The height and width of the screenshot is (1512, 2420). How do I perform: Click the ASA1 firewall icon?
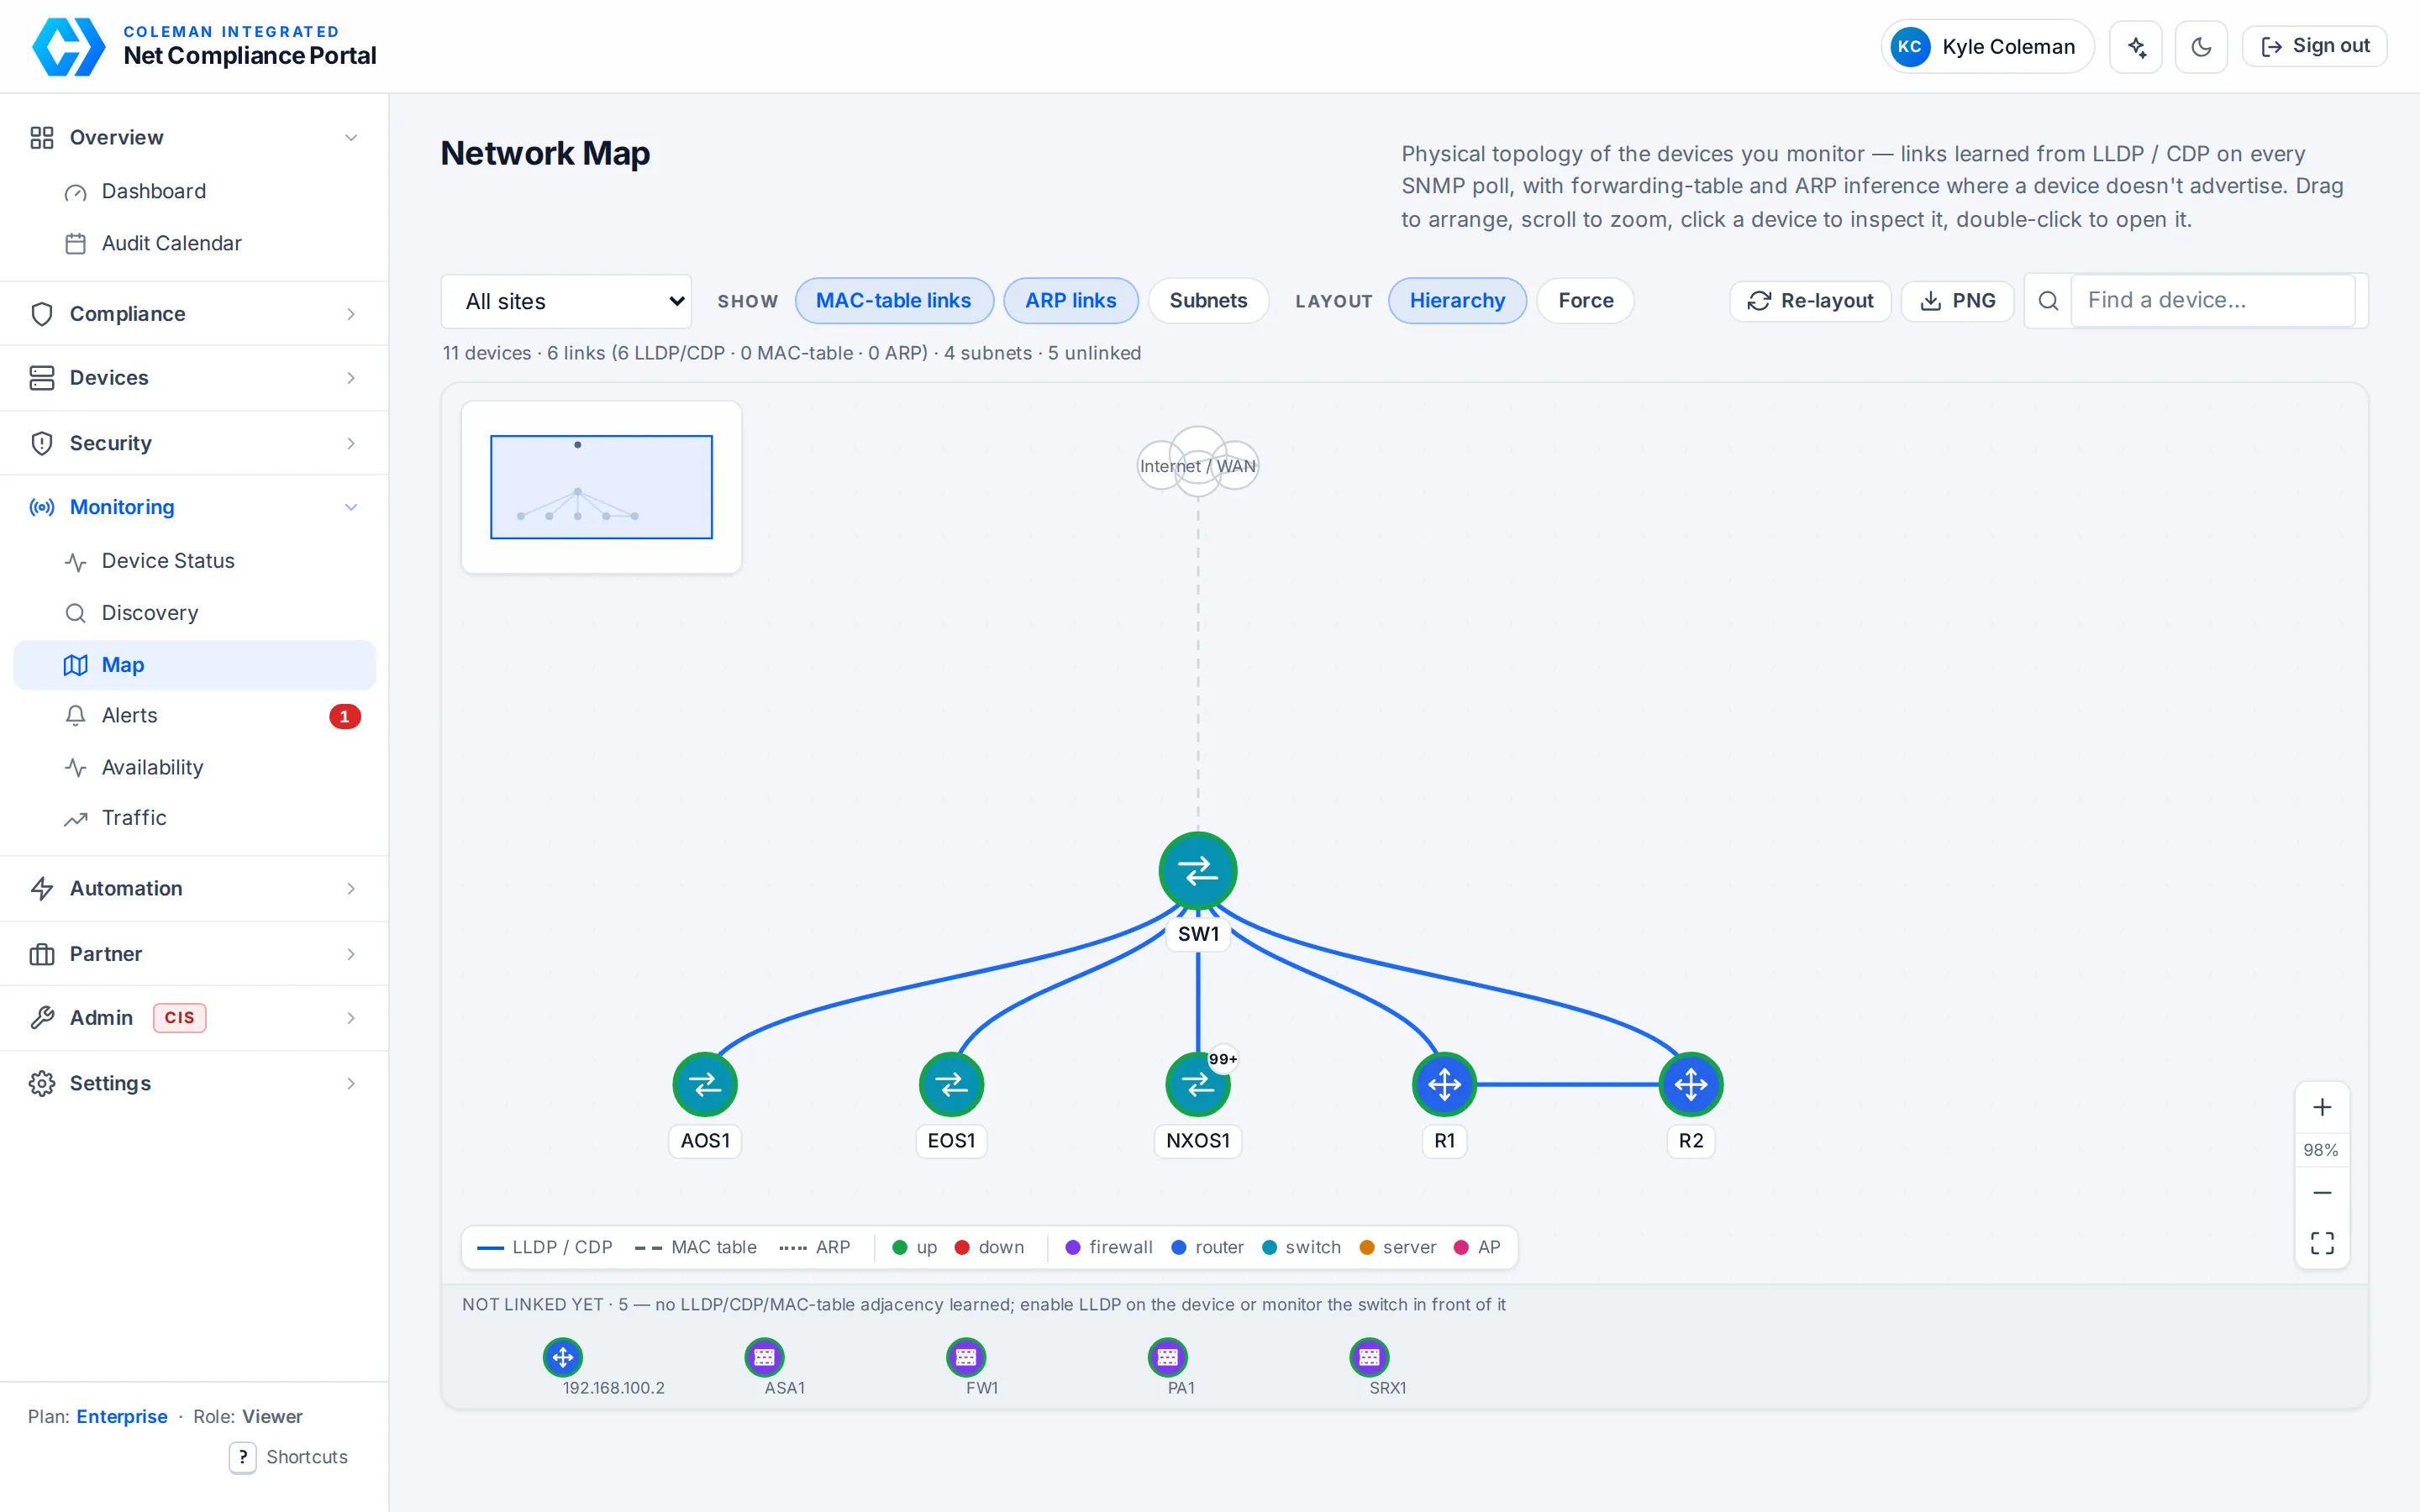click(x=765, y=1357)
